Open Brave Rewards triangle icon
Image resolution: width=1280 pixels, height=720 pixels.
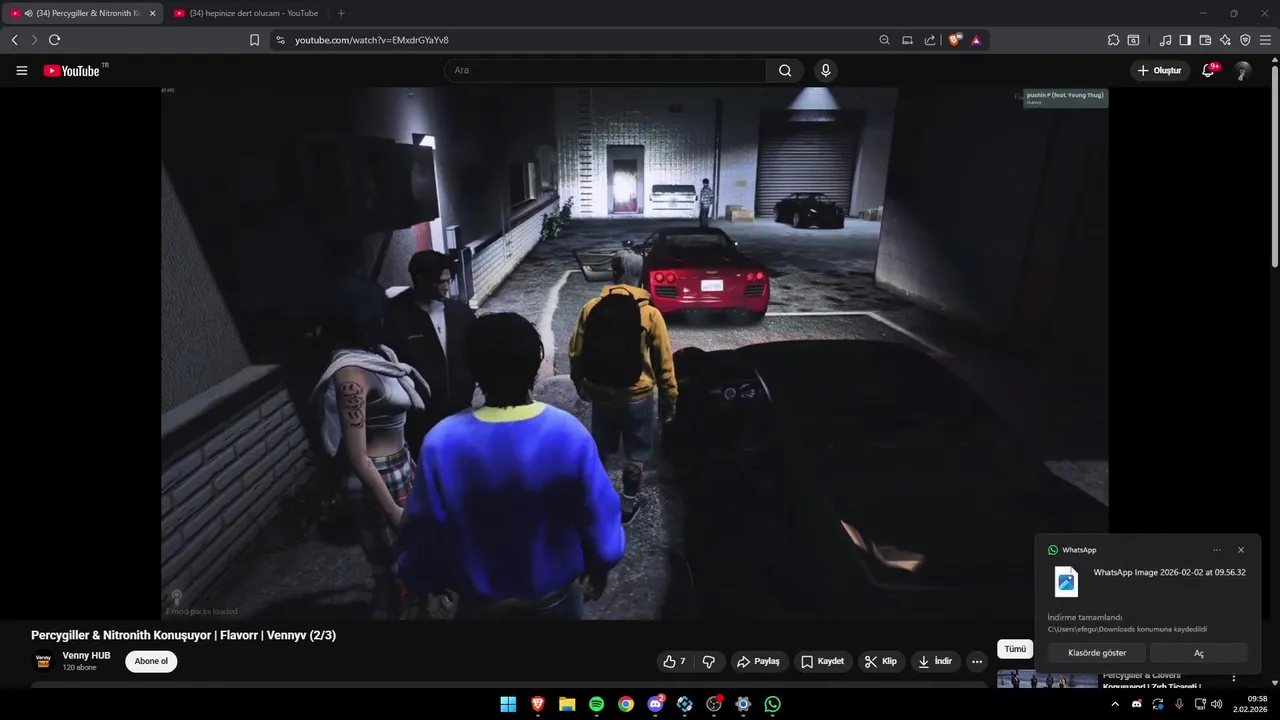976,40
